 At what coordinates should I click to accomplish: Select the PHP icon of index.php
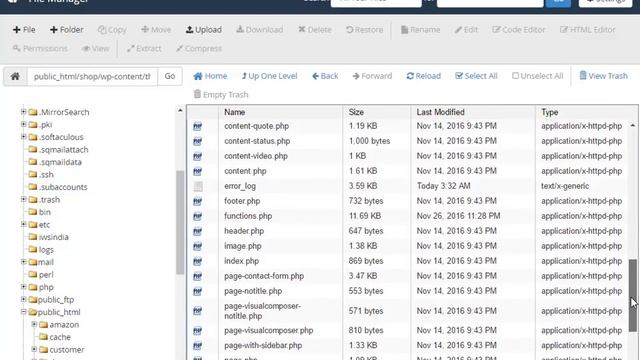198,262
